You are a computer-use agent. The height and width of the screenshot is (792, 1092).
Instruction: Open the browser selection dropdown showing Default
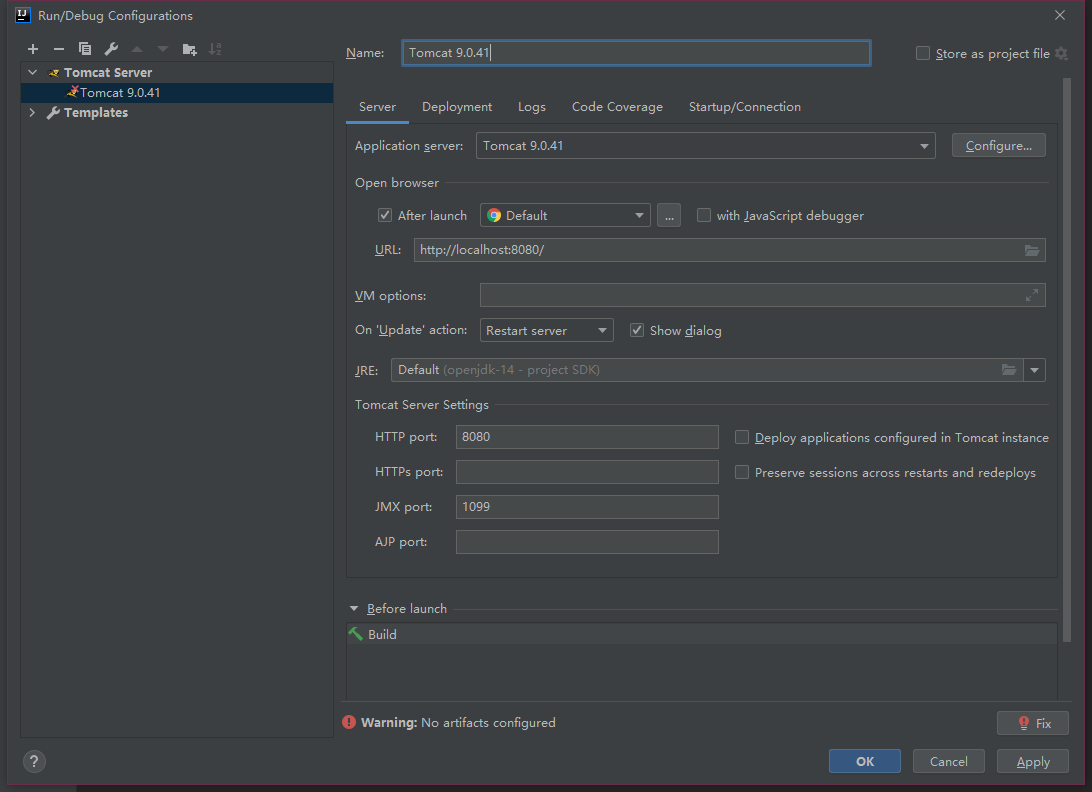(x=565, y=215)
